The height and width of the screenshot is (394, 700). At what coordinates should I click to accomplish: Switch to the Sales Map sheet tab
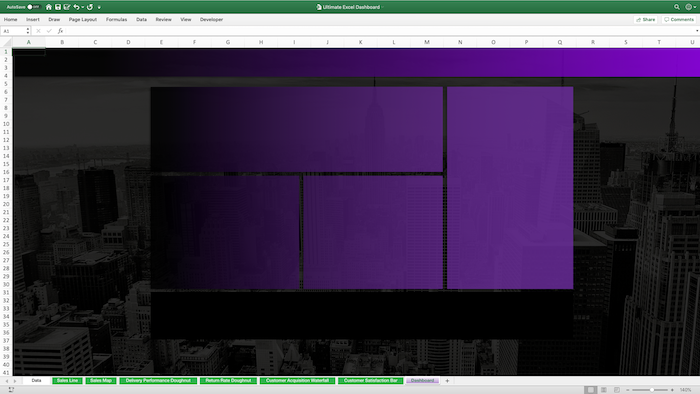[x=101, y=381]
